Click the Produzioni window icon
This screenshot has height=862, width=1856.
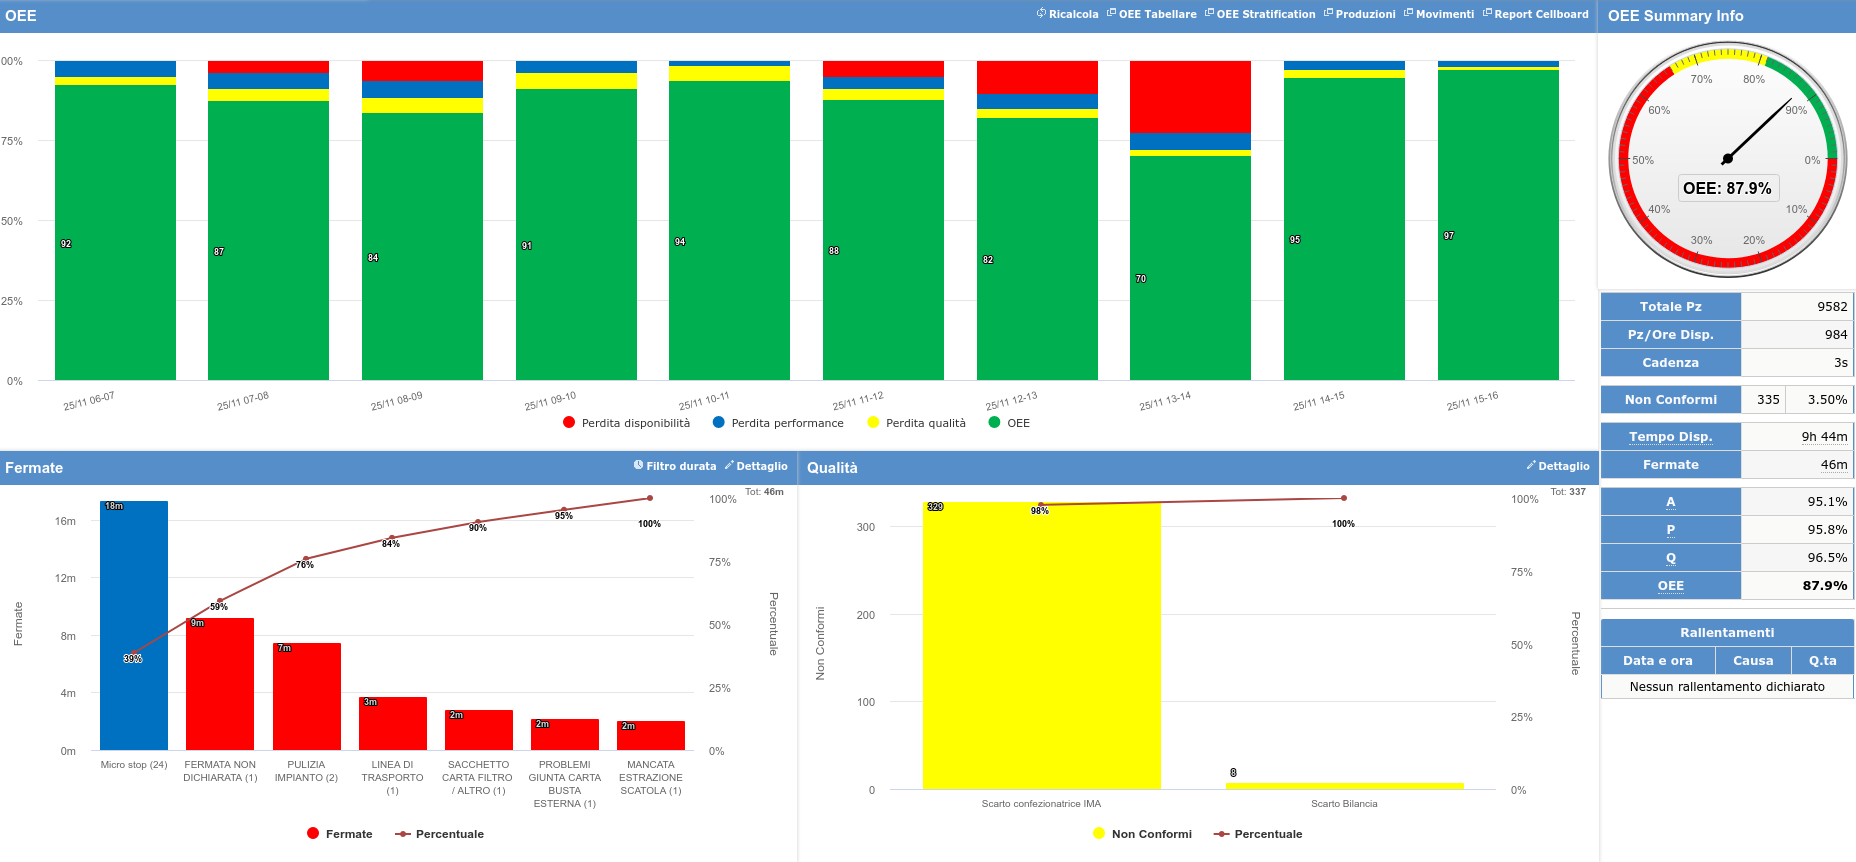point(1328,14)
